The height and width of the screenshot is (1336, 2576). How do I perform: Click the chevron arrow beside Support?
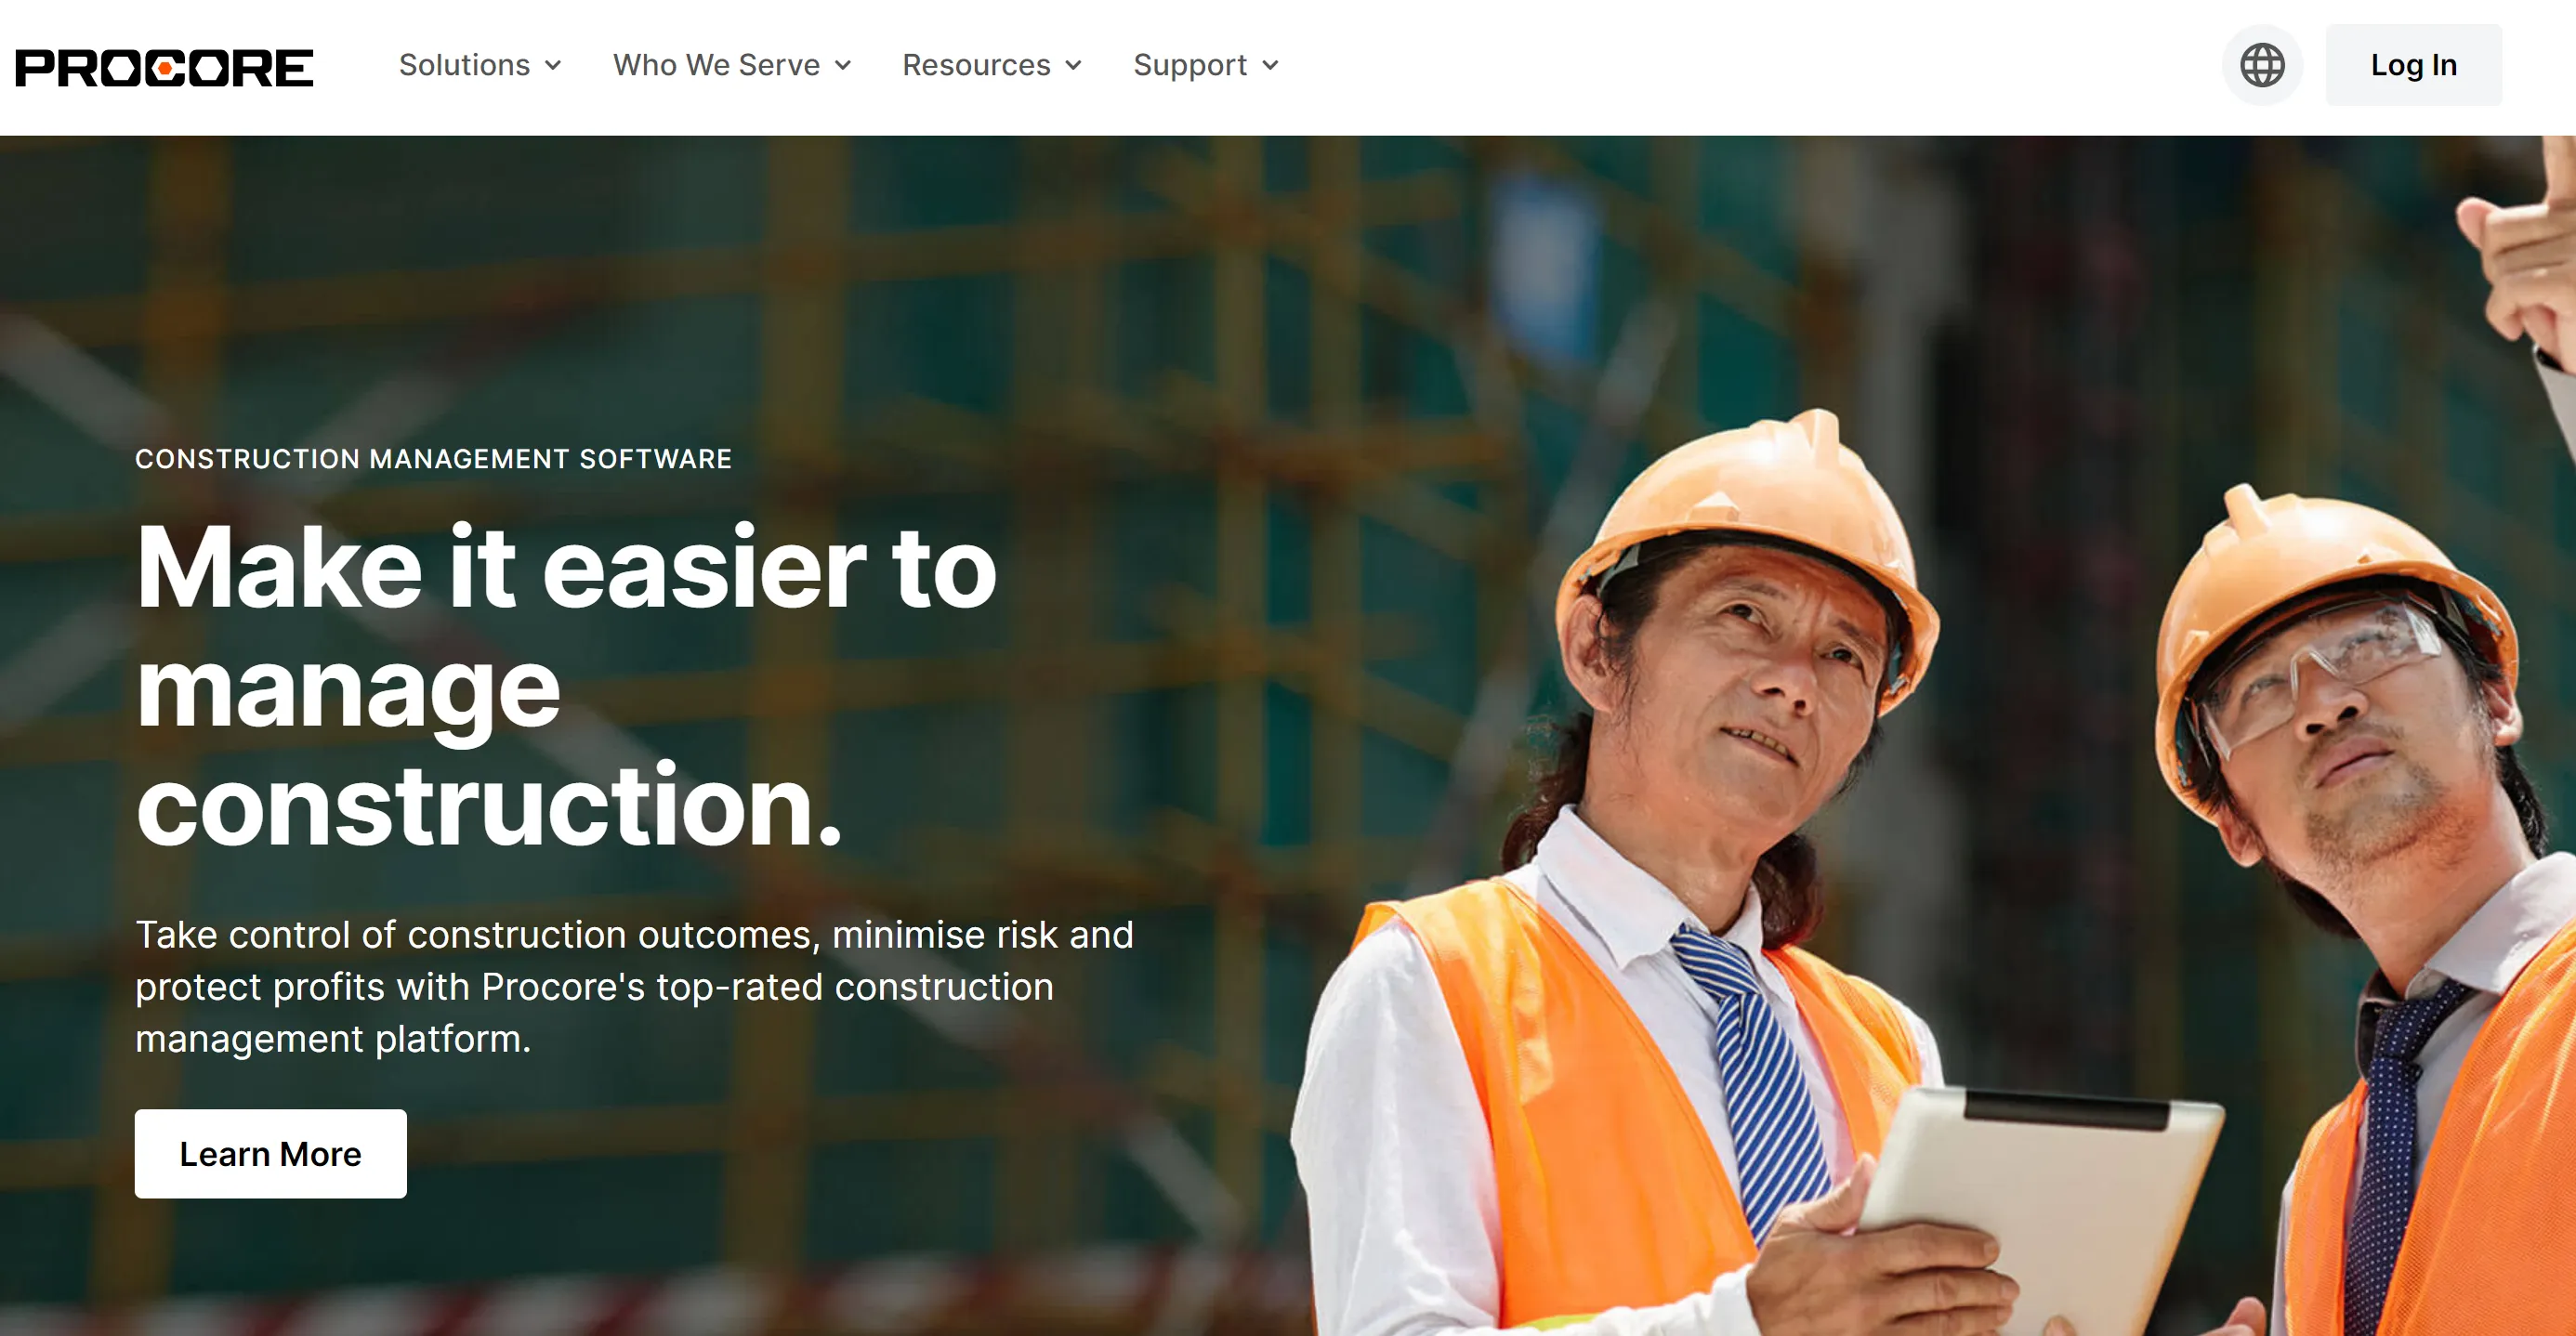pos(1270,66)
